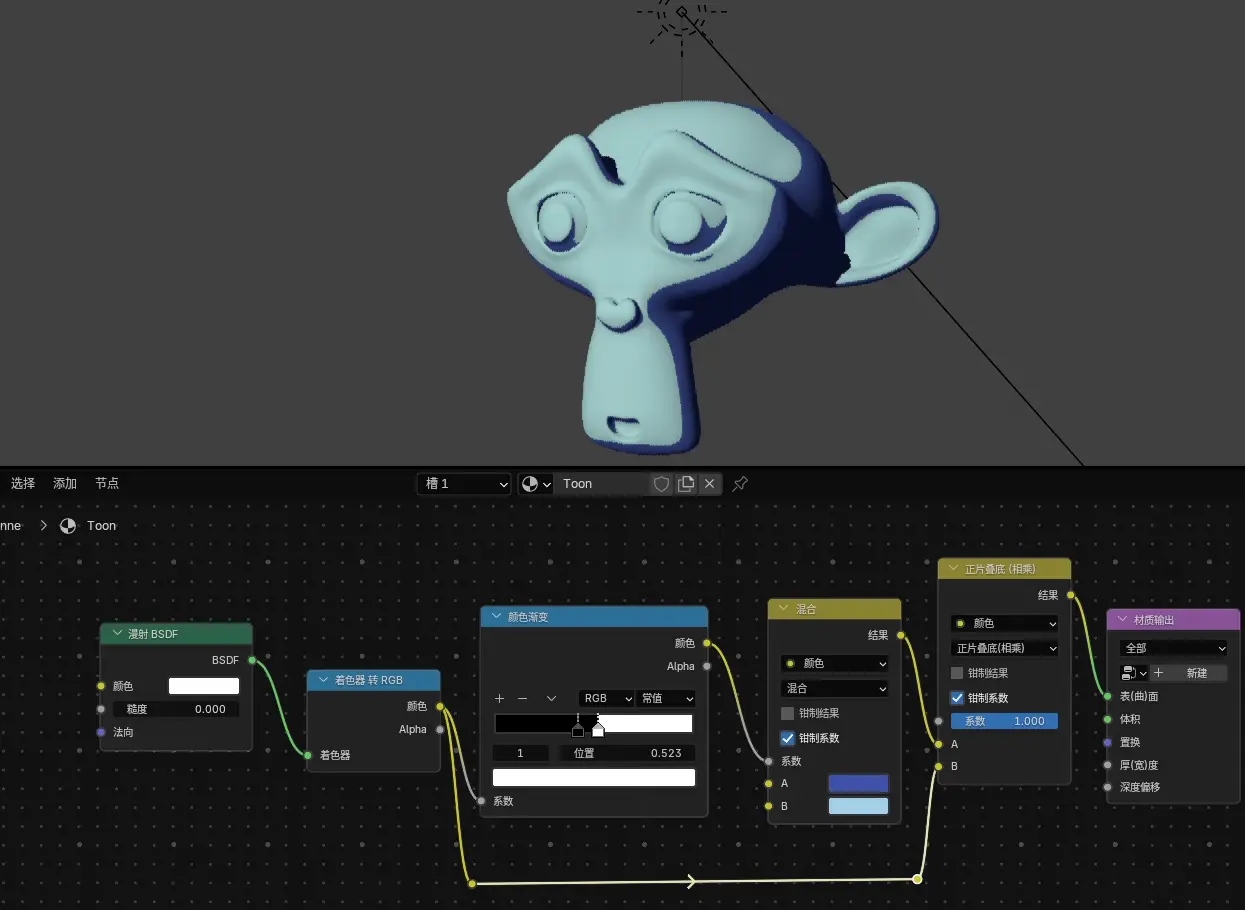Open the 选择 menu

pos(23,484)
